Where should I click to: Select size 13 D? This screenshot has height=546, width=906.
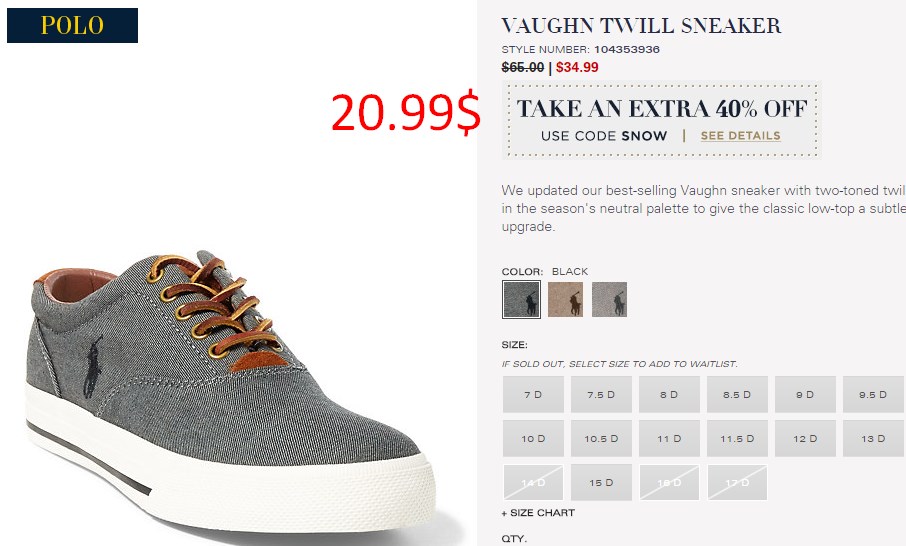point(873,439)
